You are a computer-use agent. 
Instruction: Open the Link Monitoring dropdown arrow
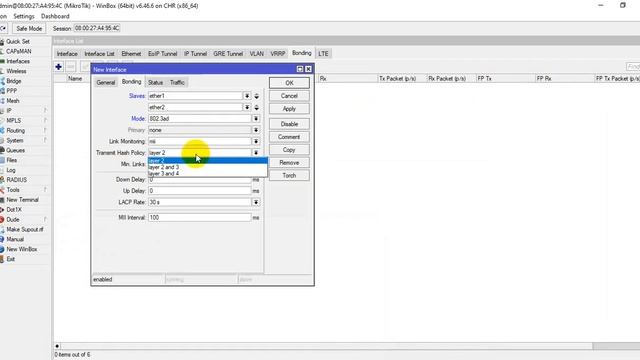(x=256, y=141)
